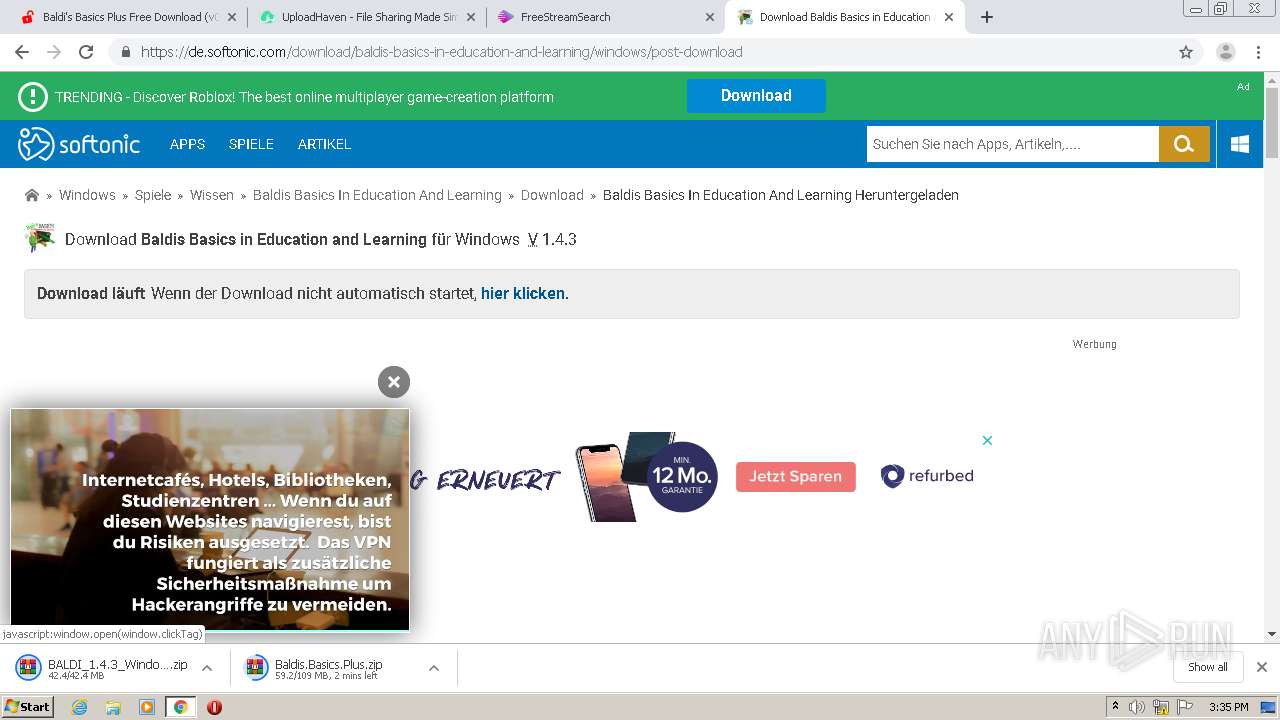
Task: Click Show all downloads
Action: 1208,667
